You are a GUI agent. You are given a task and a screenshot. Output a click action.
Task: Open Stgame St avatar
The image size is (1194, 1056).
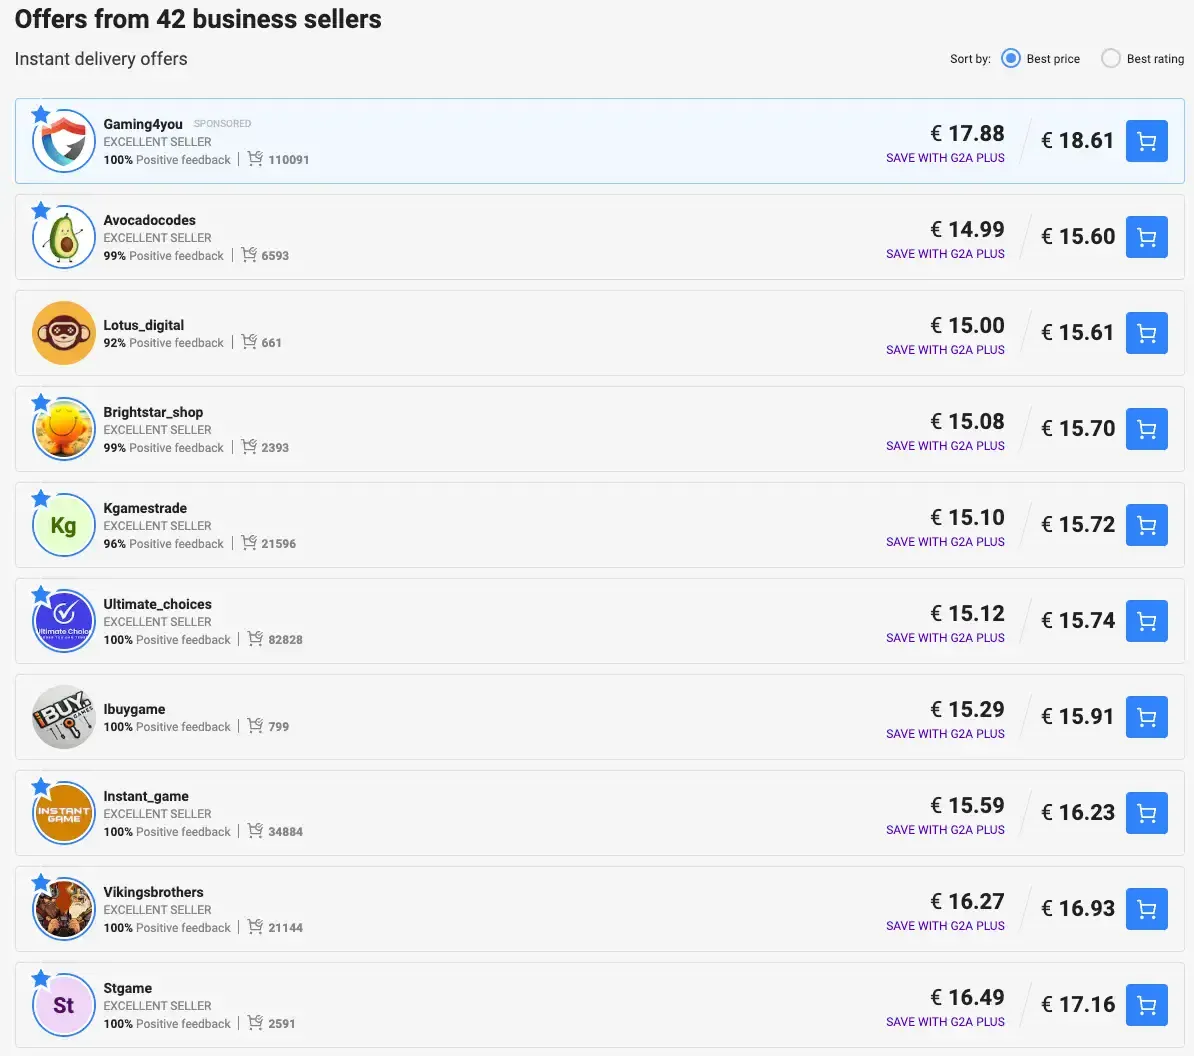tap(63, 1005)
